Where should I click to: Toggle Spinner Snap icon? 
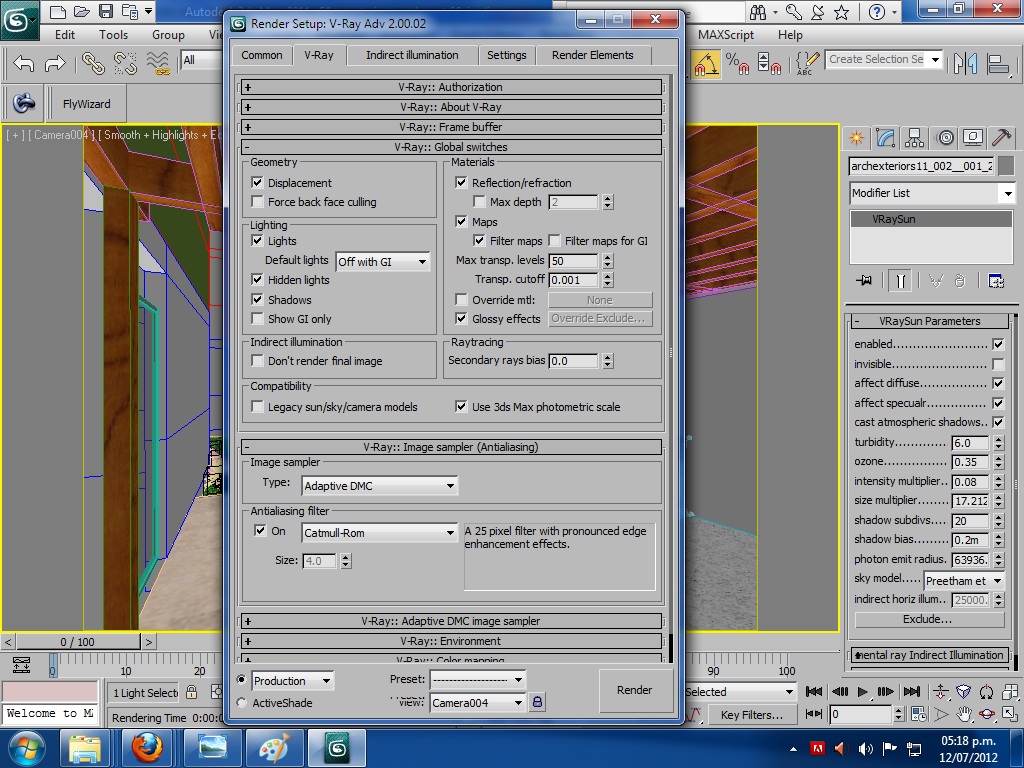pyautogui.click(x=769, y=63)
